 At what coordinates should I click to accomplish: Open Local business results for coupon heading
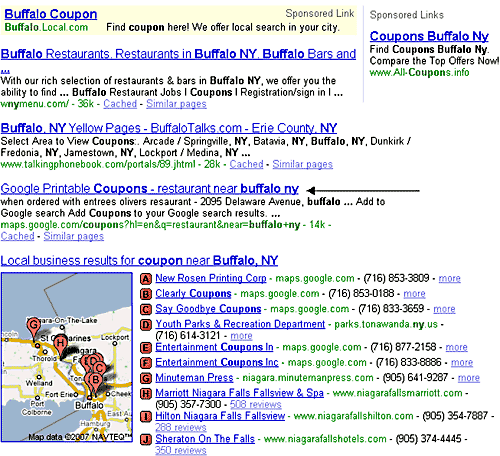(139, 260)
